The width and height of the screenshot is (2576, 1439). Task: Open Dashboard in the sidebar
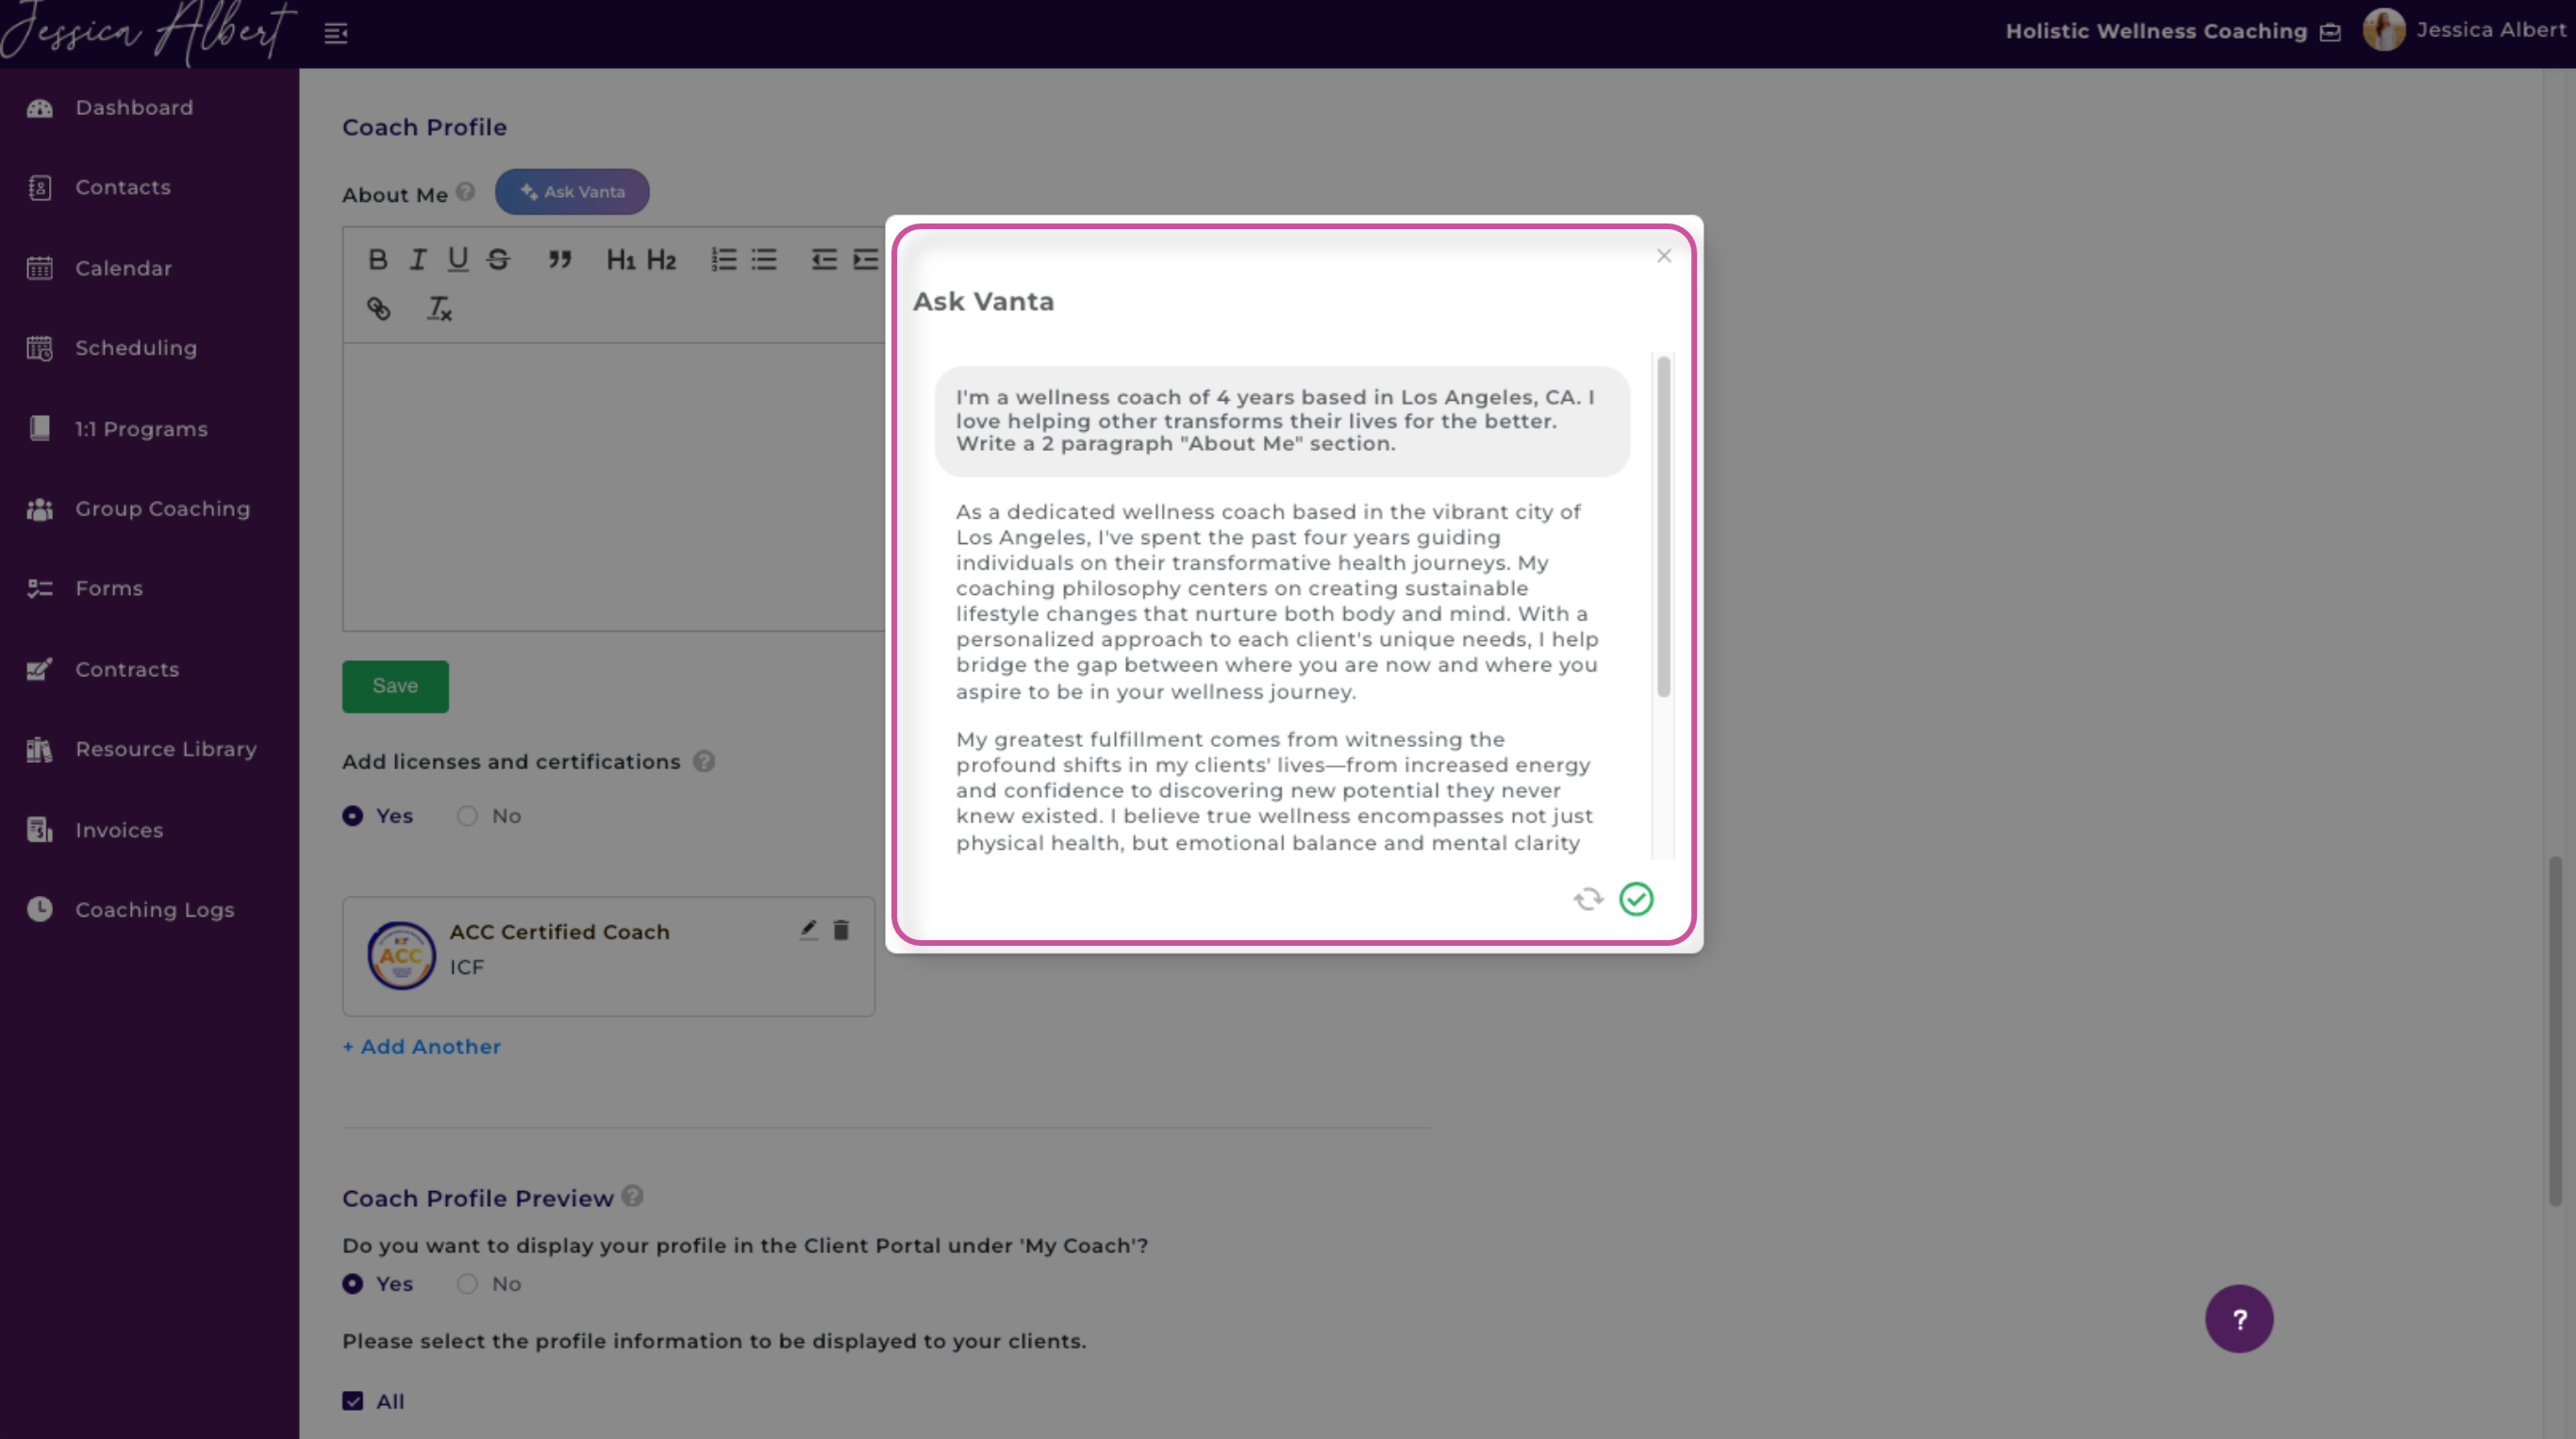pos(134,107)
